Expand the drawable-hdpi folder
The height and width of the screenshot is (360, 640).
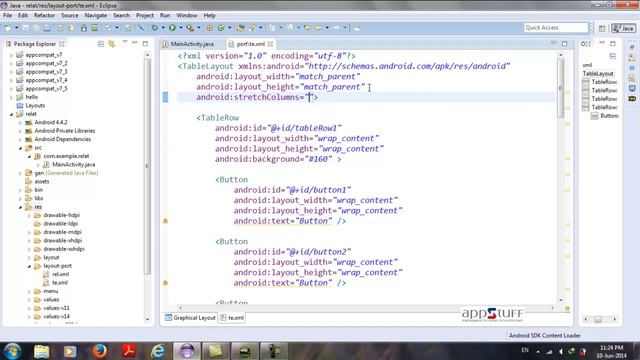29,215
